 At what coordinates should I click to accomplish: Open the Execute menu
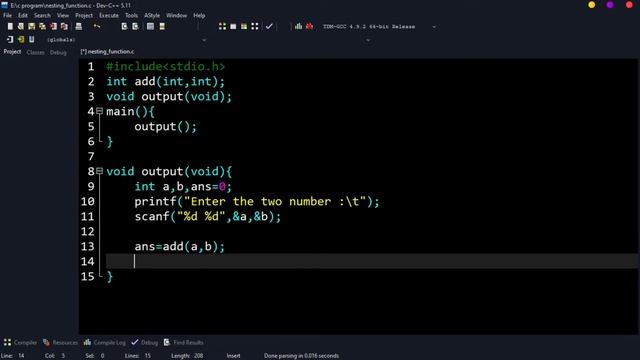click(109, 16)
